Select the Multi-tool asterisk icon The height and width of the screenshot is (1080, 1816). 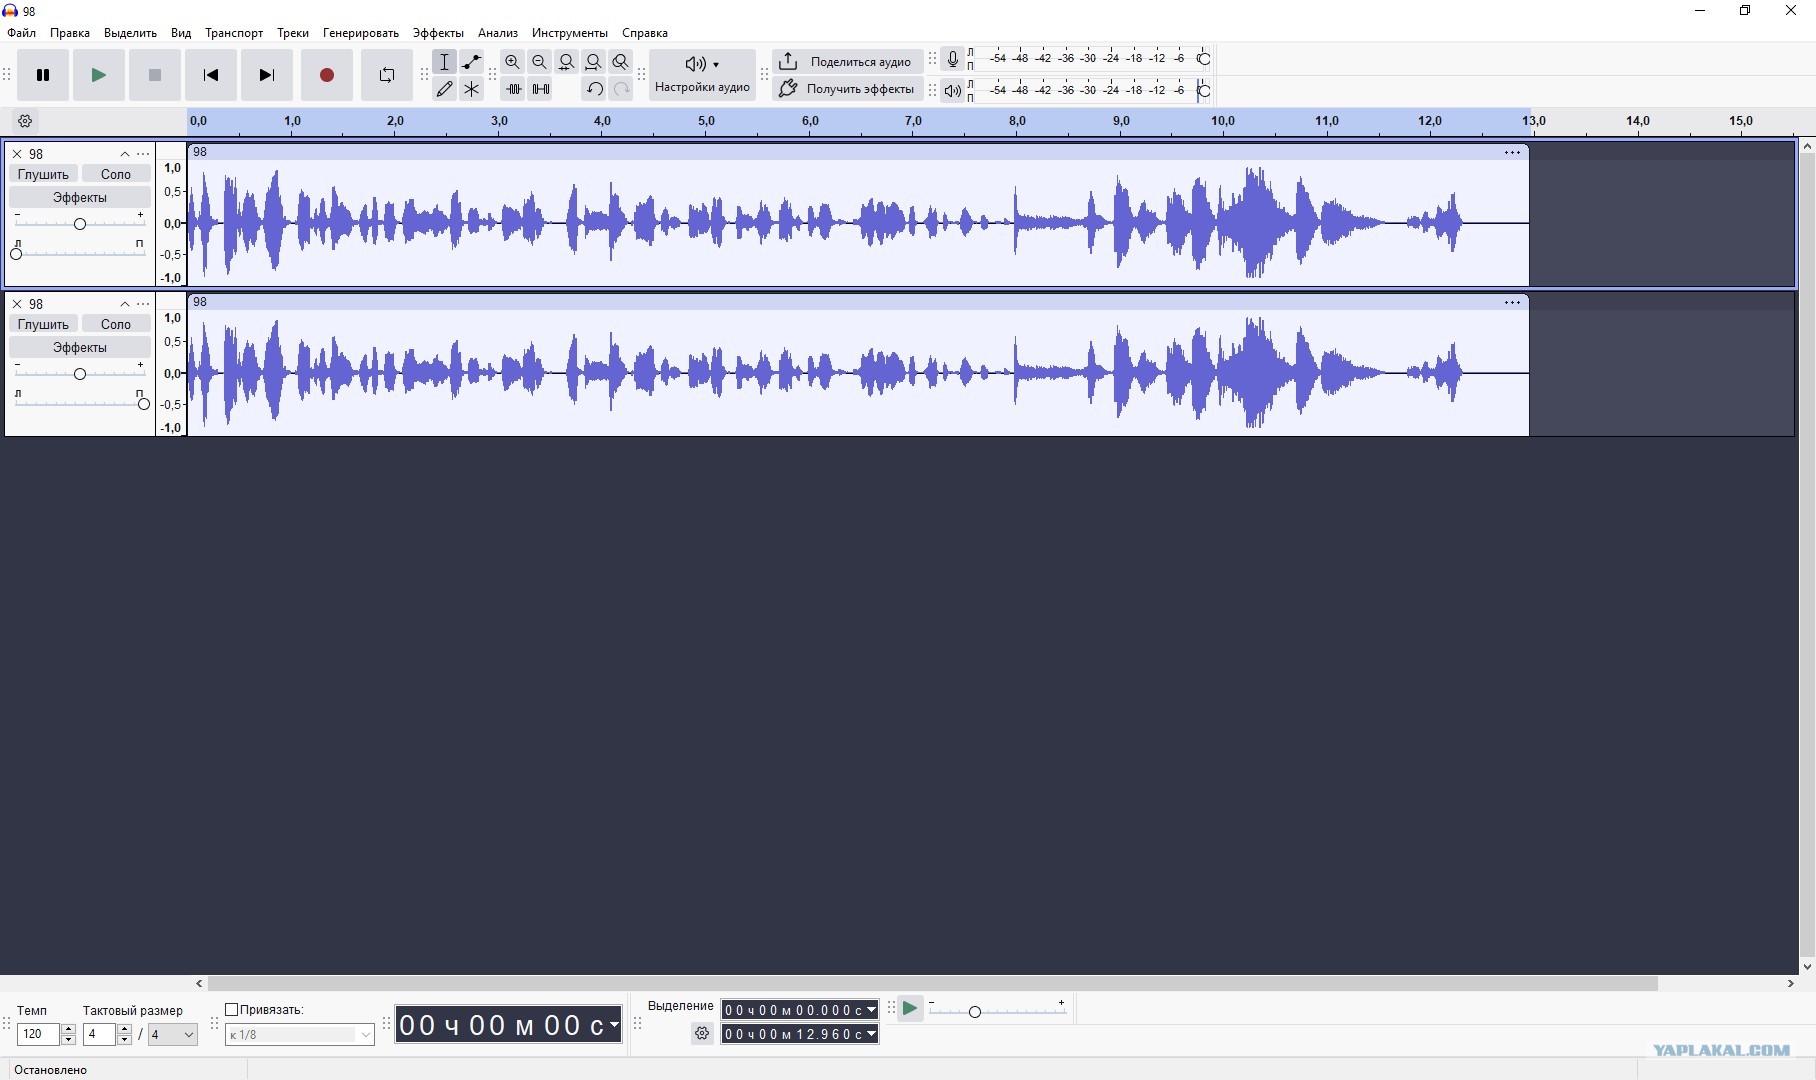472,89
